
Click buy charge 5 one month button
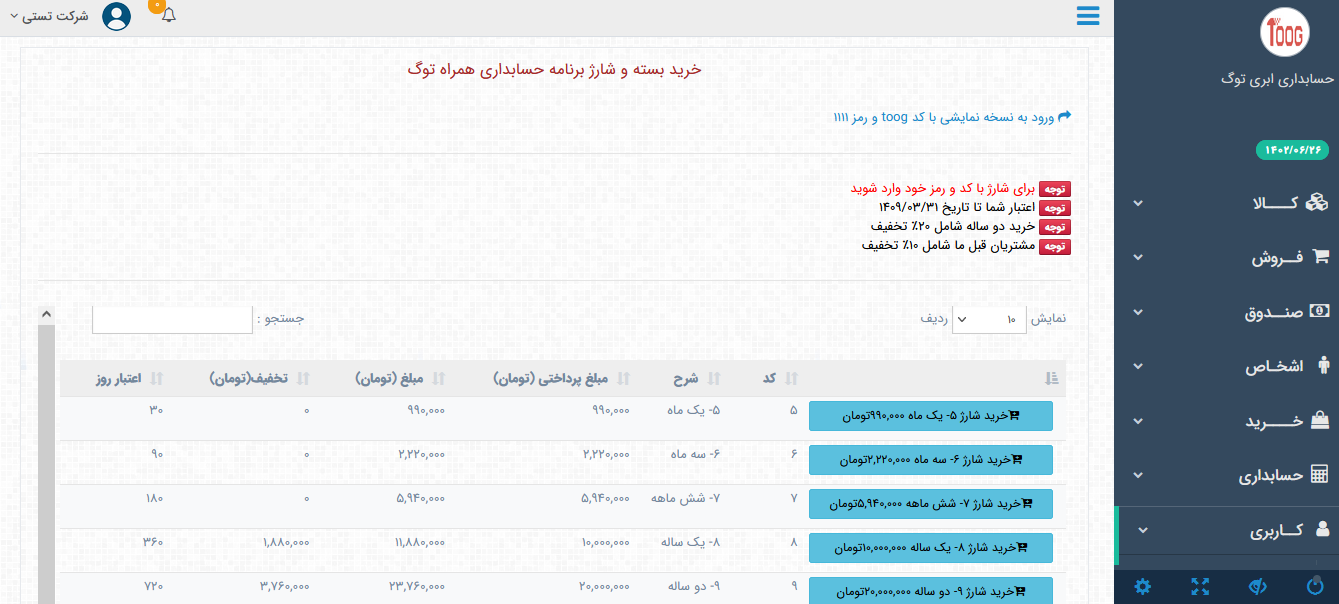click(931, 416)
